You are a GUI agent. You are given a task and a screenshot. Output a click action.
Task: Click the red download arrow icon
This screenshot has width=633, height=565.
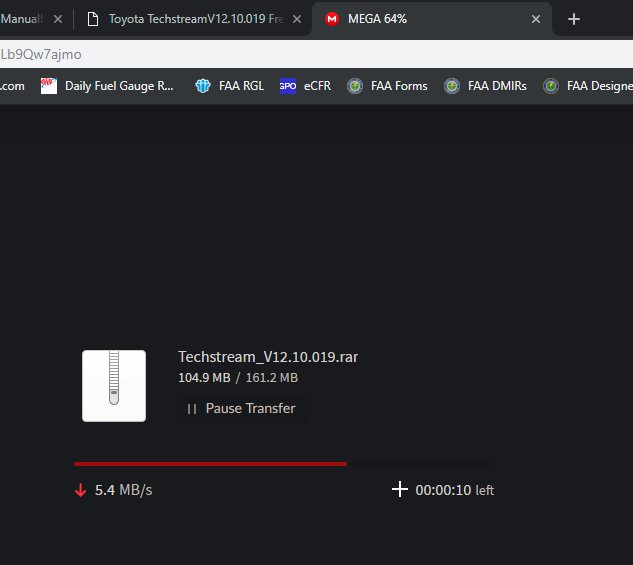(x=81, y=490)
